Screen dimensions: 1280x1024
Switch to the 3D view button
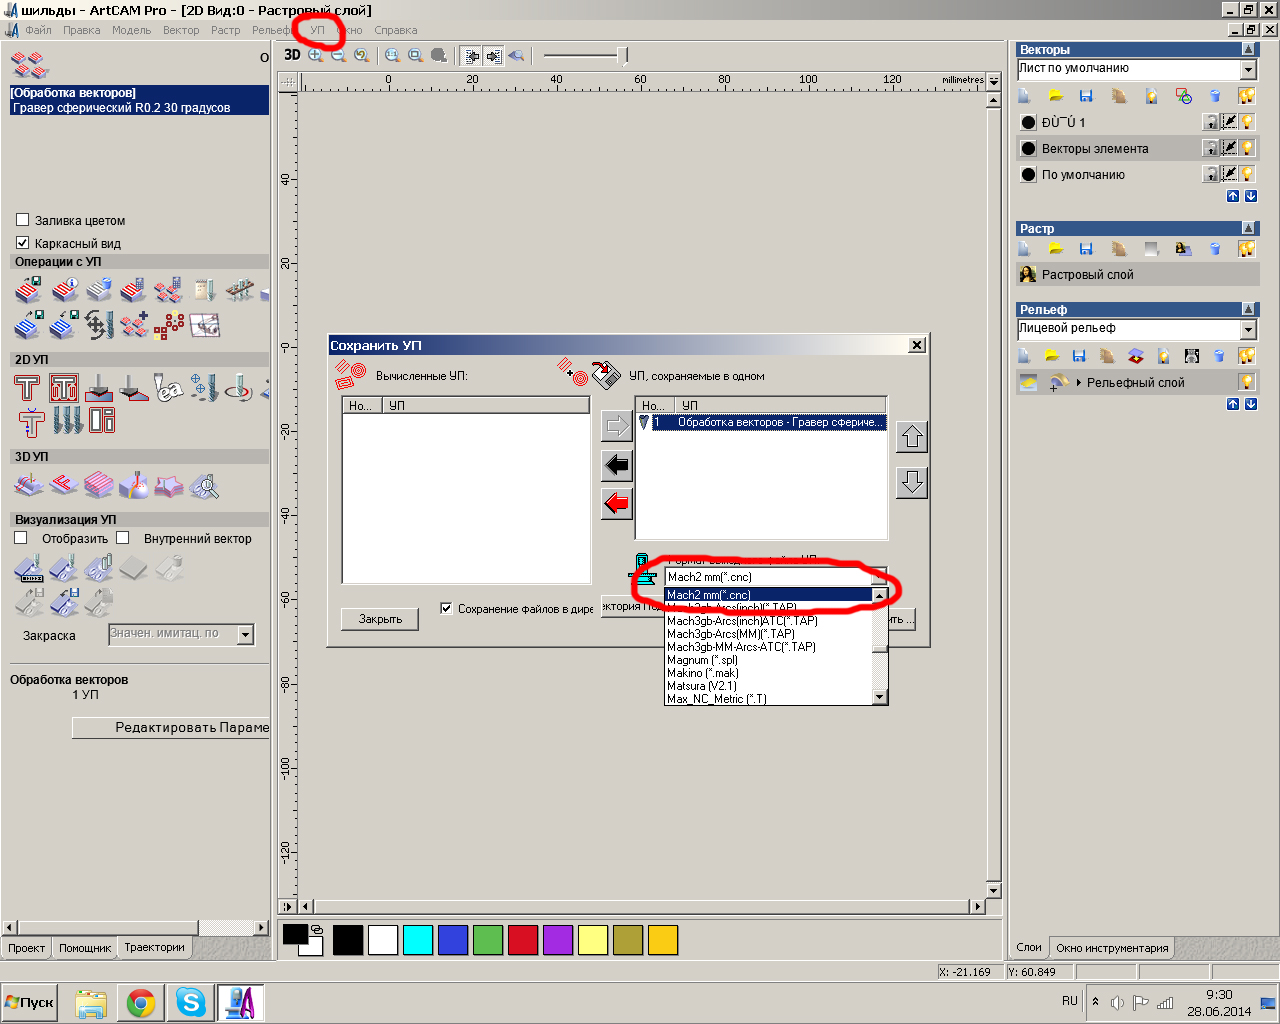tap(292, 55)
